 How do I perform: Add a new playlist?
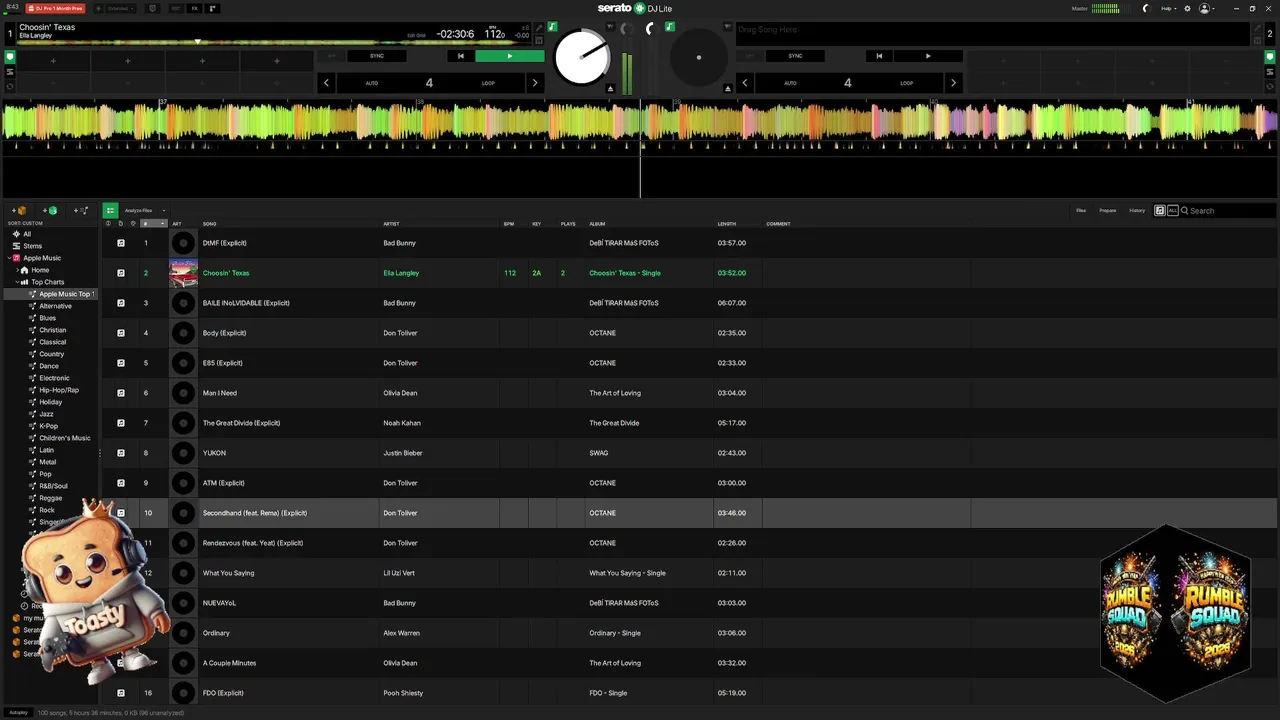click(x=81, y=211)
